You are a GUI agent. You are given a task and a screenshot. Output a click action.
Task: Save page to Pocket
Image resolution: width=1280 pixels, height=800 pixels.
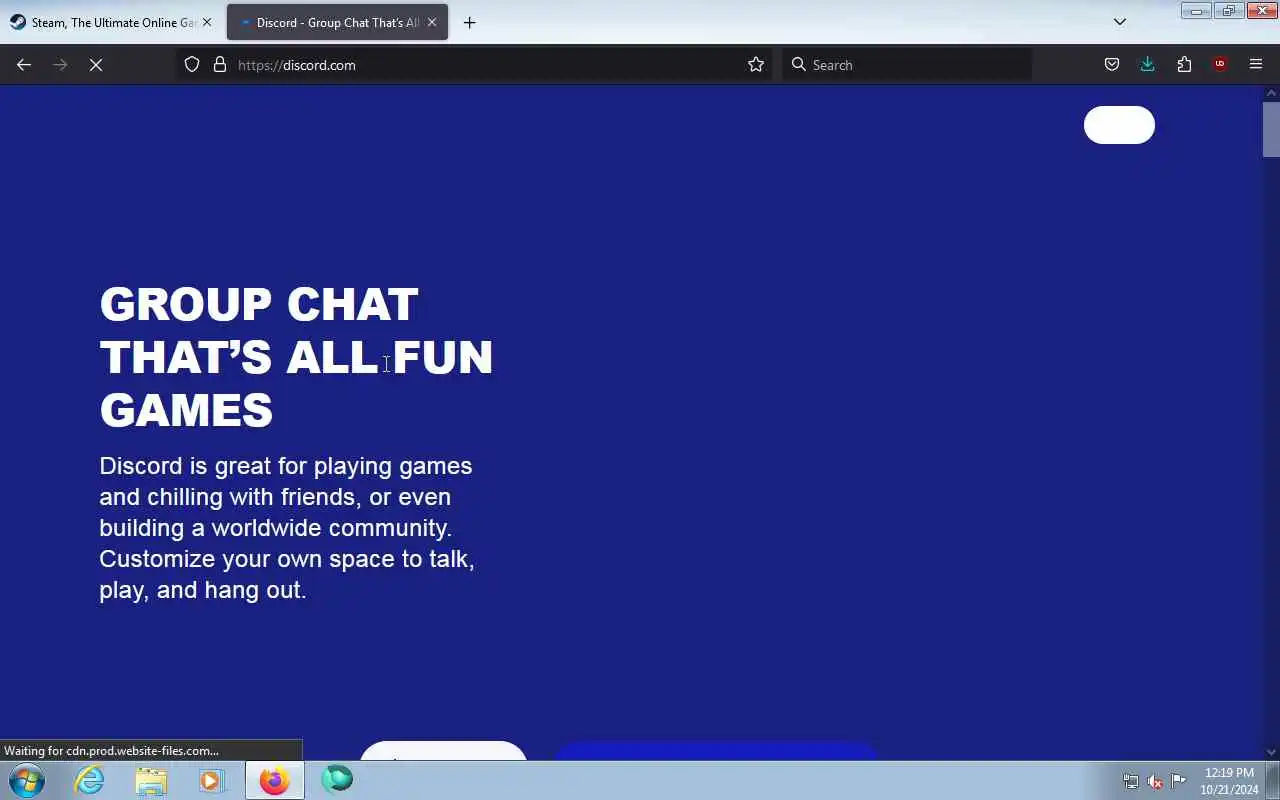[x=1112, y=65]
